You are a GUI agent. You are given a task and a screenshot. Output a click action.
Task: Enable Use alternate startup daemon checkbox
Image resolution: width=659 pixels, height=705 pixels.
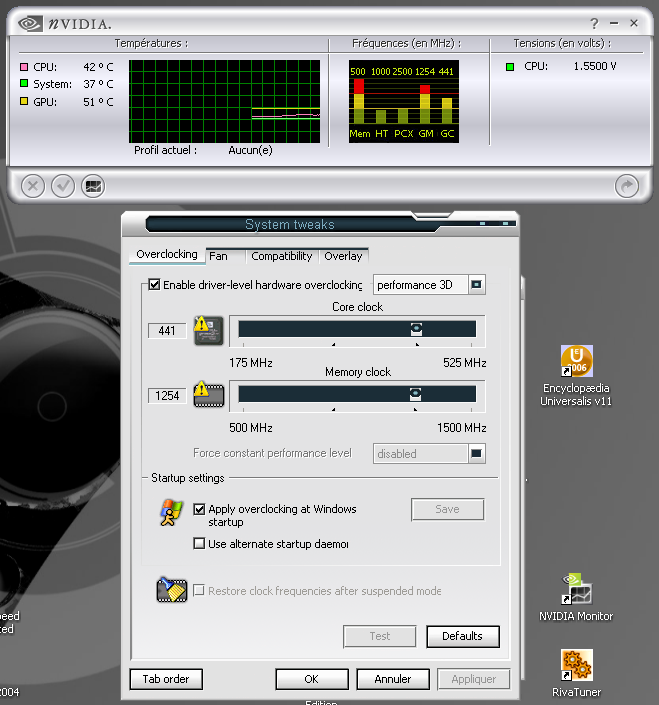(x=199, y=544)
